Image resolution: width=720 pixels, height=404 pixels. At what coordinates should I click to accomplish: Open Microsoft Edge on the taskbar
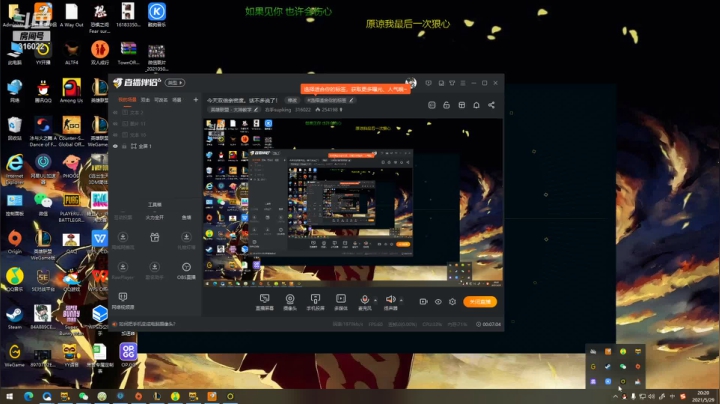(x=28, y=396)
